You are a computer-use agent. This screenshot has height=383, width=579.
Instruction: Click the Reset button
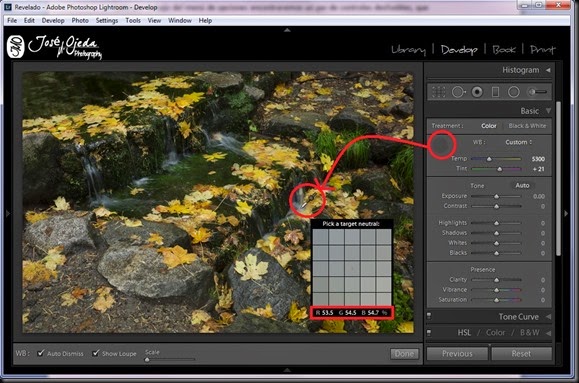(521, 354)
